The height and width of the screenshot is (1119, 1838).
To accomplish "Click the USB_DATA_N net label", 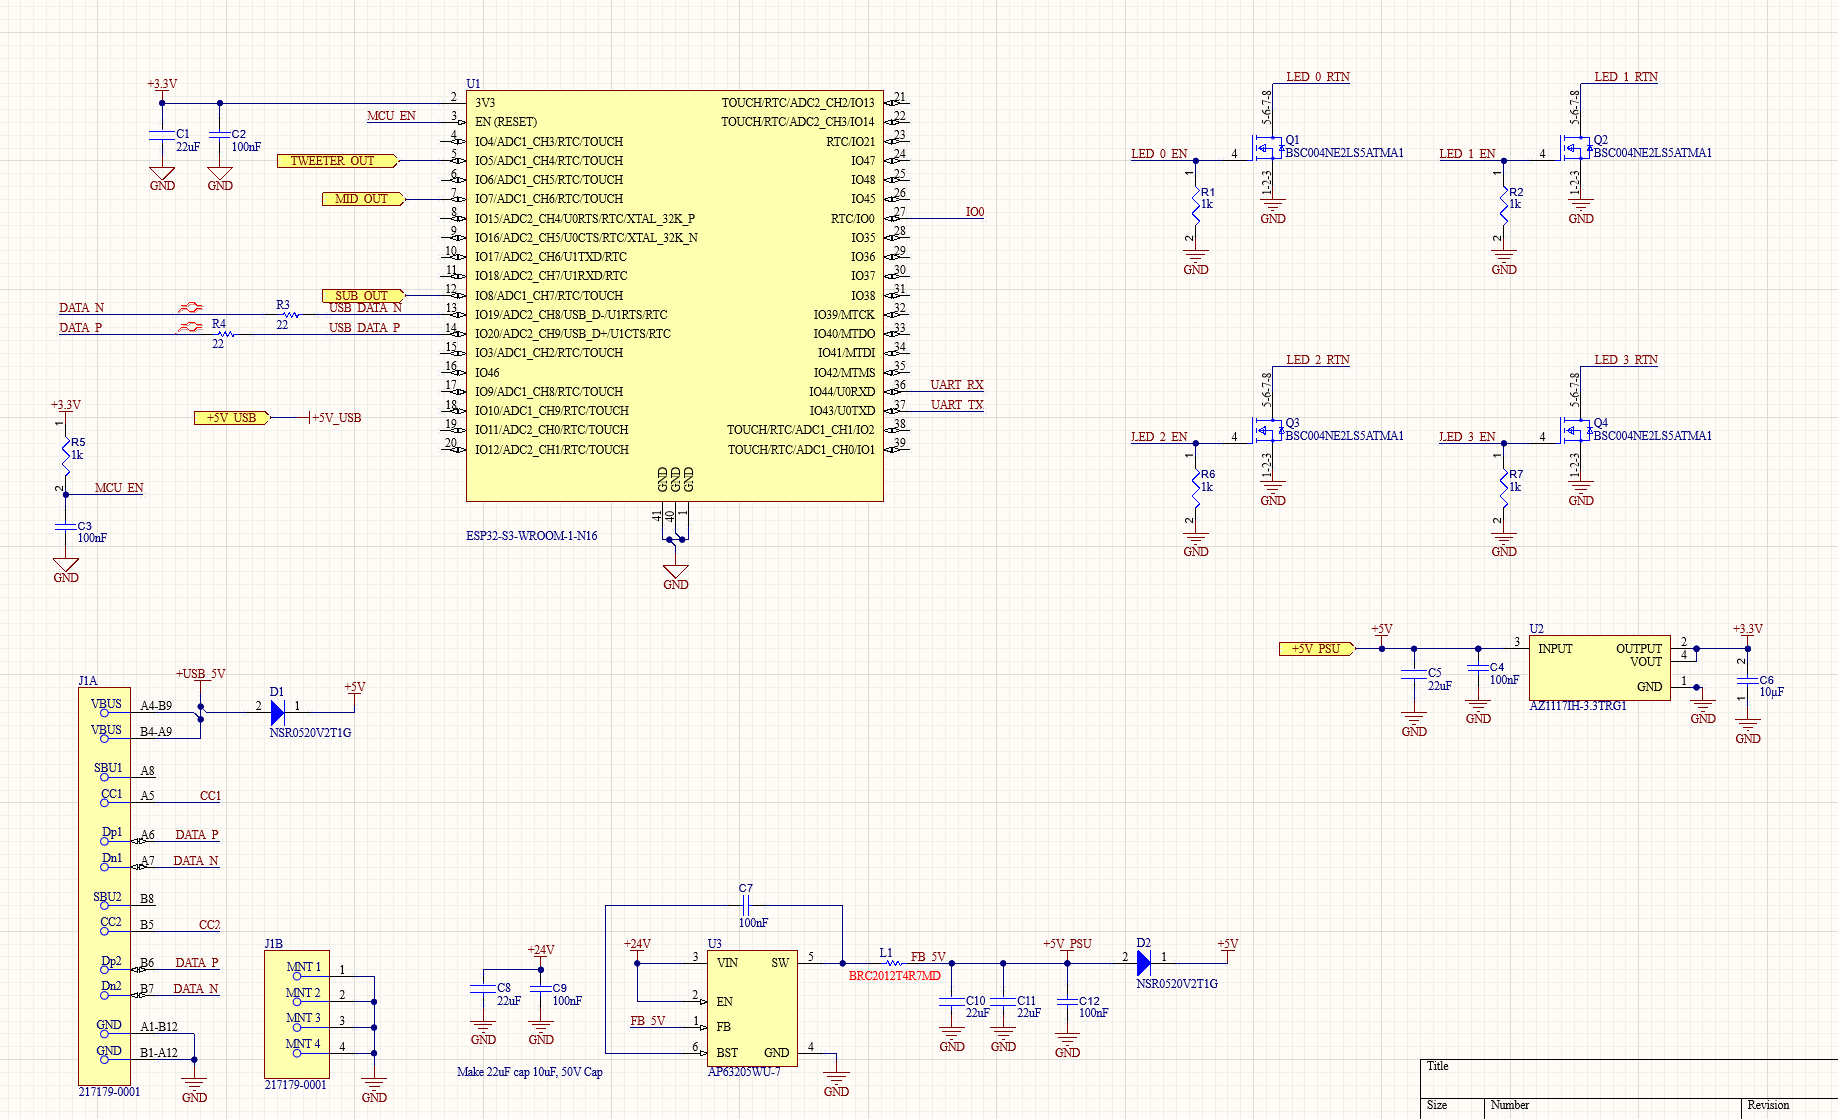I will [365, 308].
